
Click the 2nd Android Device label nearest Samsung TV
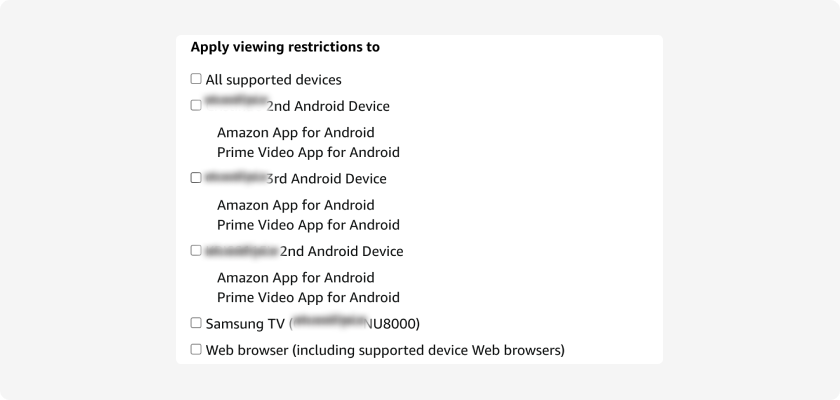(341, 252)
